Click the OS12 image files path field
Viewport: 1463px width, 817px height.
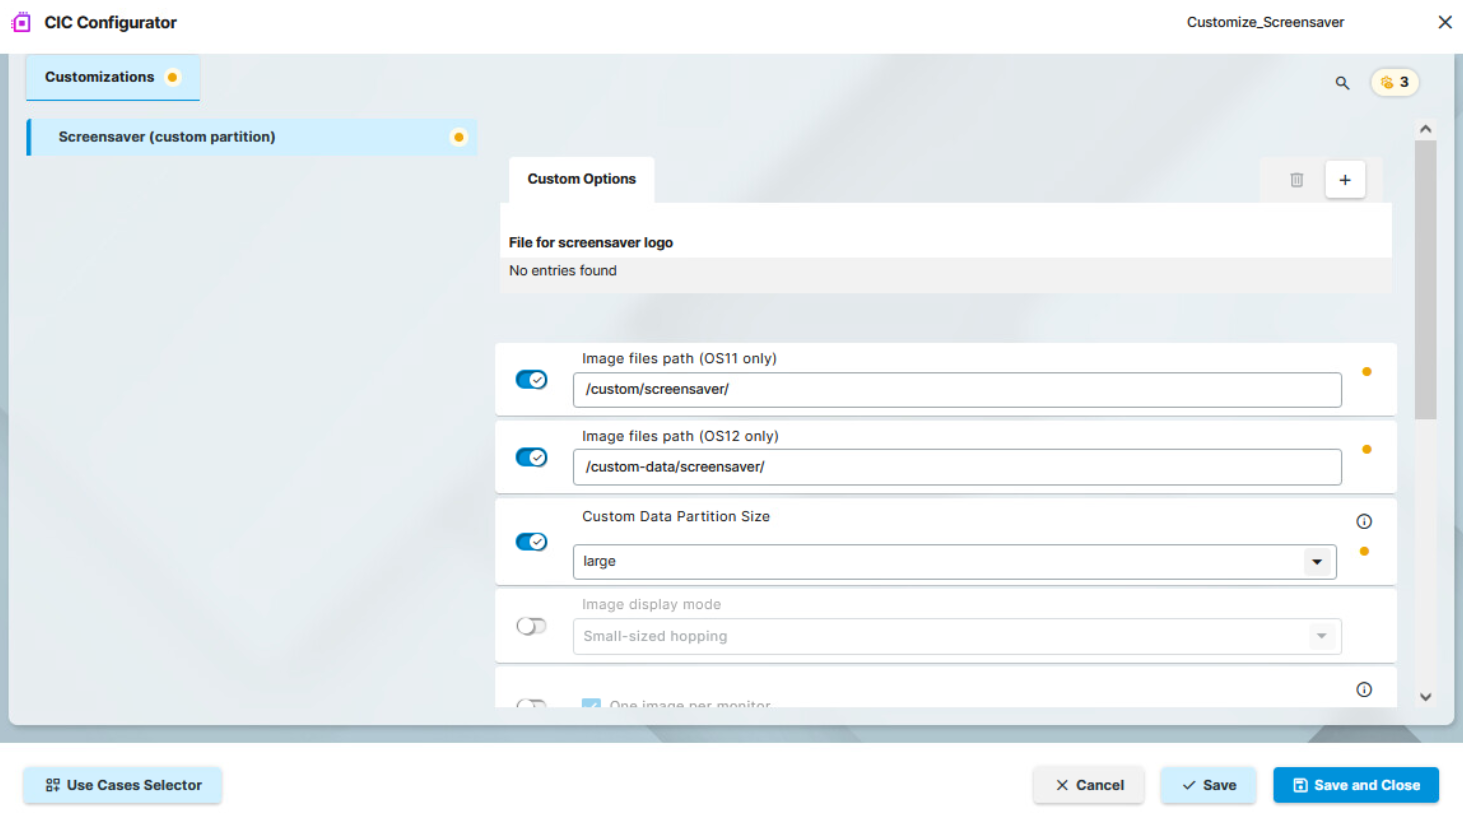coord(956,467)
